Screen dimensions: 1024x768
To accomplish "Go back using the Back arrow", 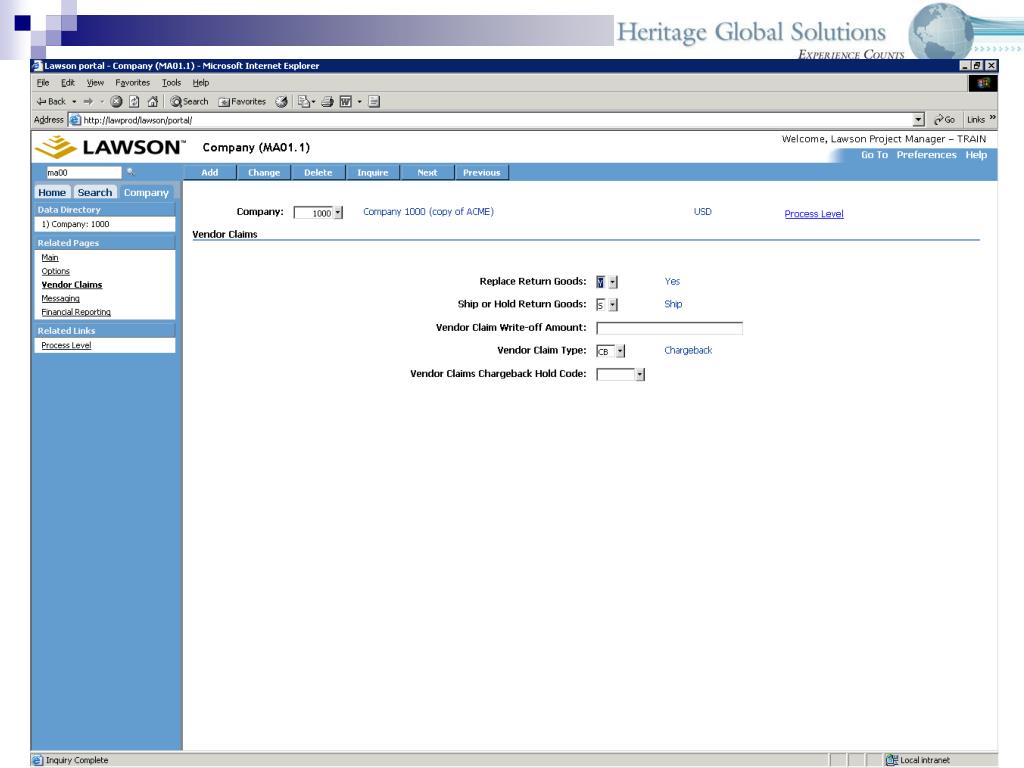I will (51, 101).
